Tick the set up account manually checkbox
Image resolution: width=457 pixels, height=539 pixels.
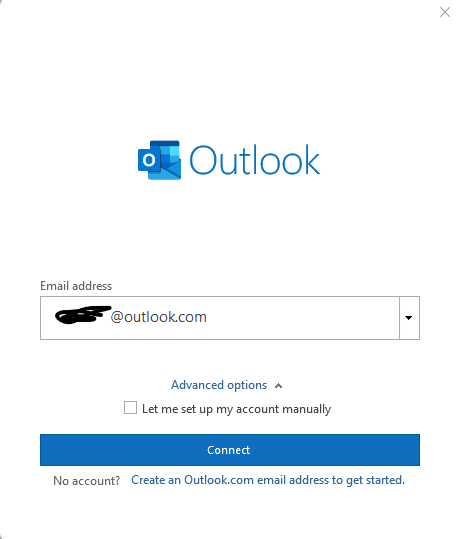point(130,408)
